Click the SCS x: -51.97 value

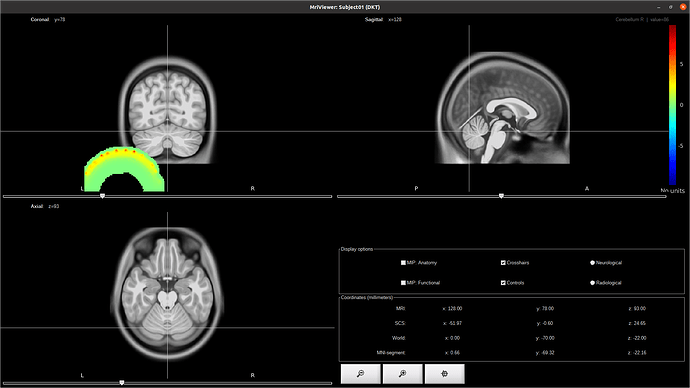tap(452, 323)
